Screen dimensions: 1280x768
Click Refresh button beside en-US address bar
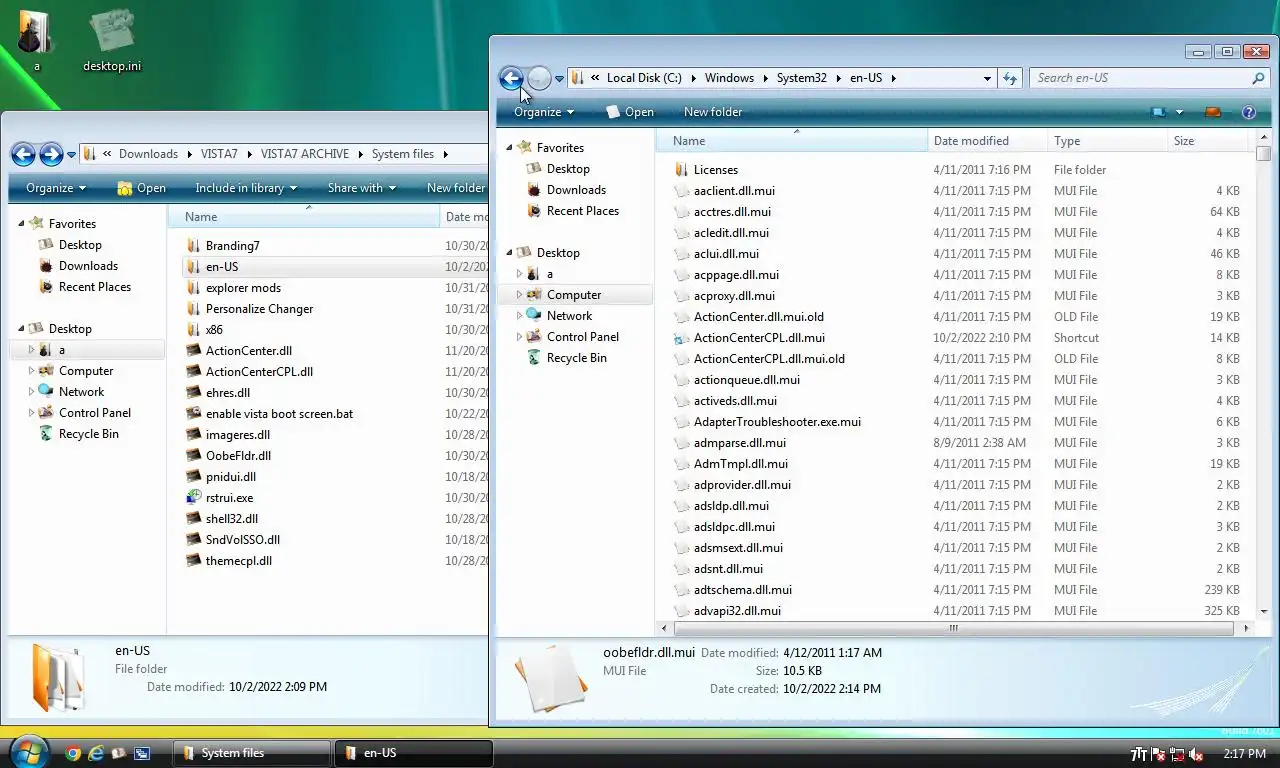click(x=1010, y=78)
